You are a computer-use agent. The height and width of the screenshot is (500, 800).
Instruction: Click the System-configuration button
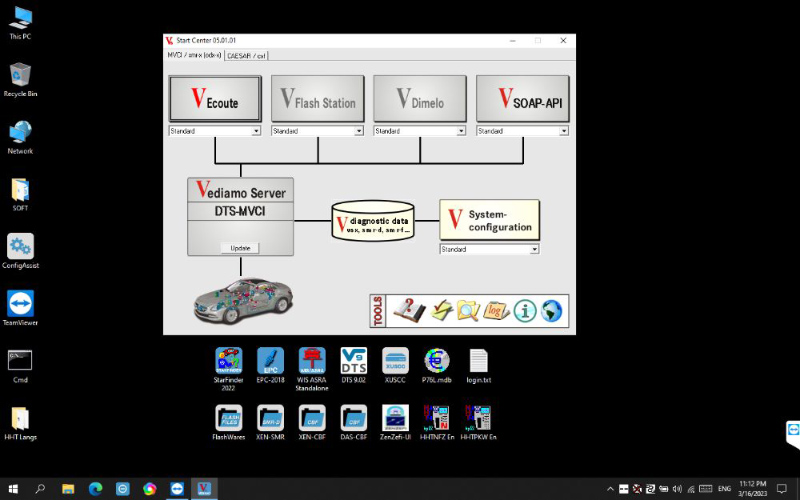pos(489,220)
